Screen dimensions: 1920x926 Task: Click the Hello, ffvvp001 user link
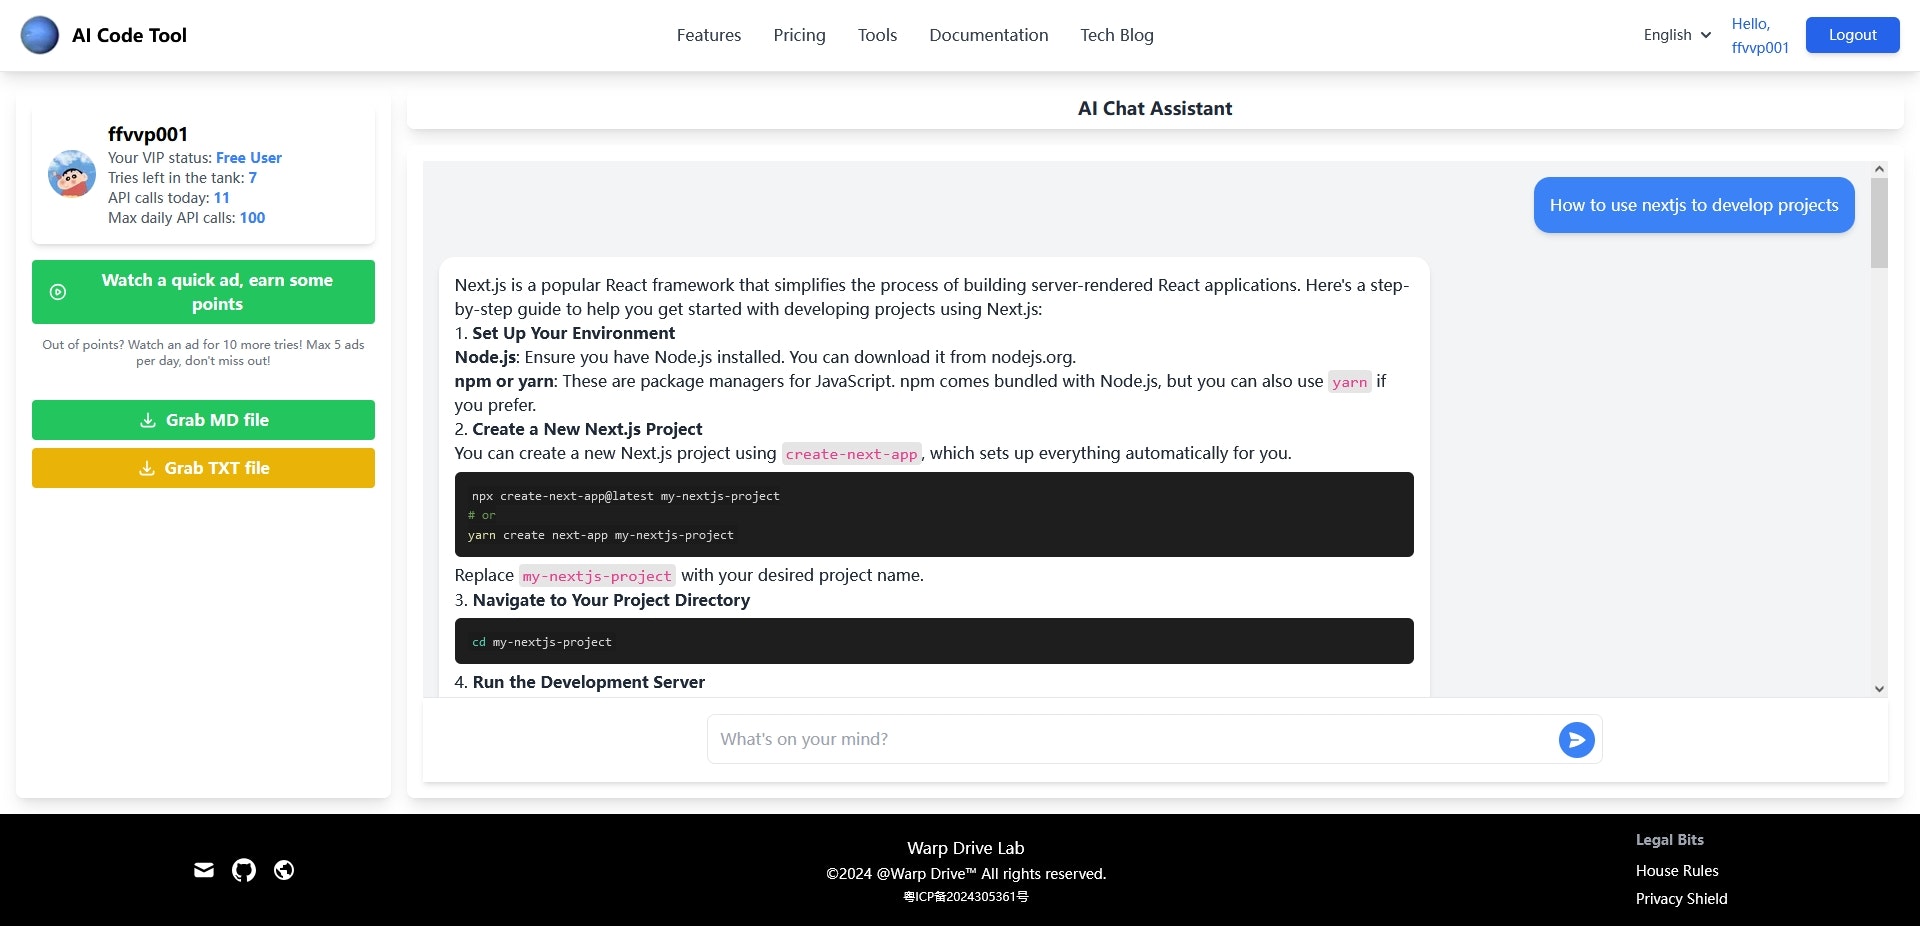1760,35
